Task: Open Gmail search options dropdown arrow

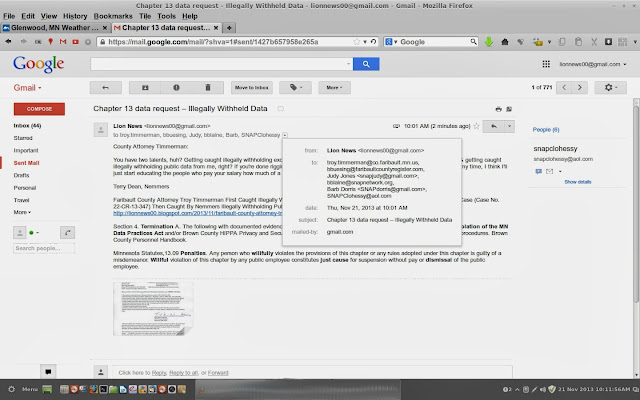Action: (x=348, y=64)
